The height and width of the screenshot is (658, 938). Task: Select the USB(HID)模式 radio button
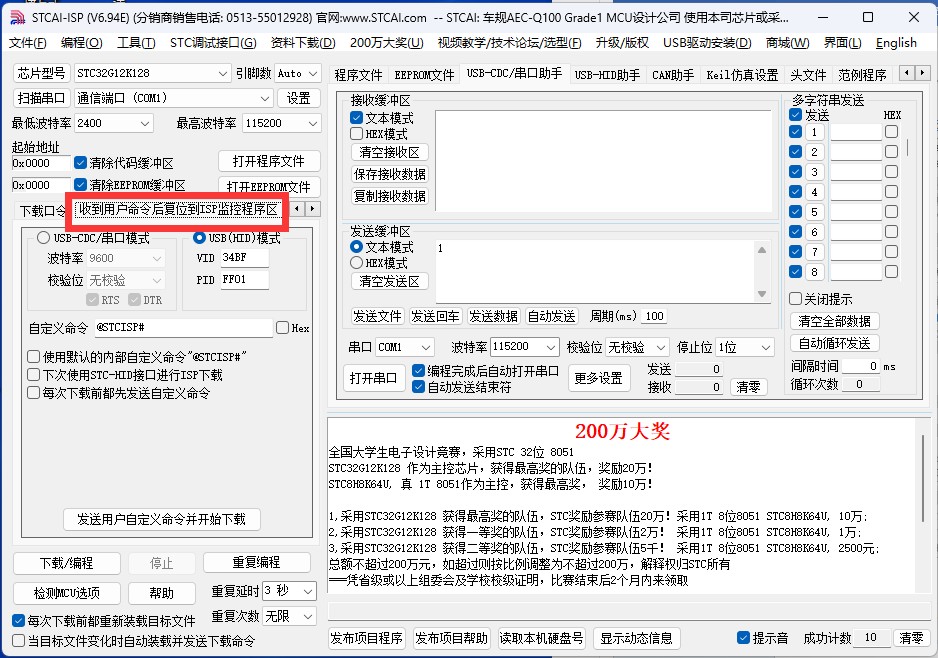[x=199, y=238]
